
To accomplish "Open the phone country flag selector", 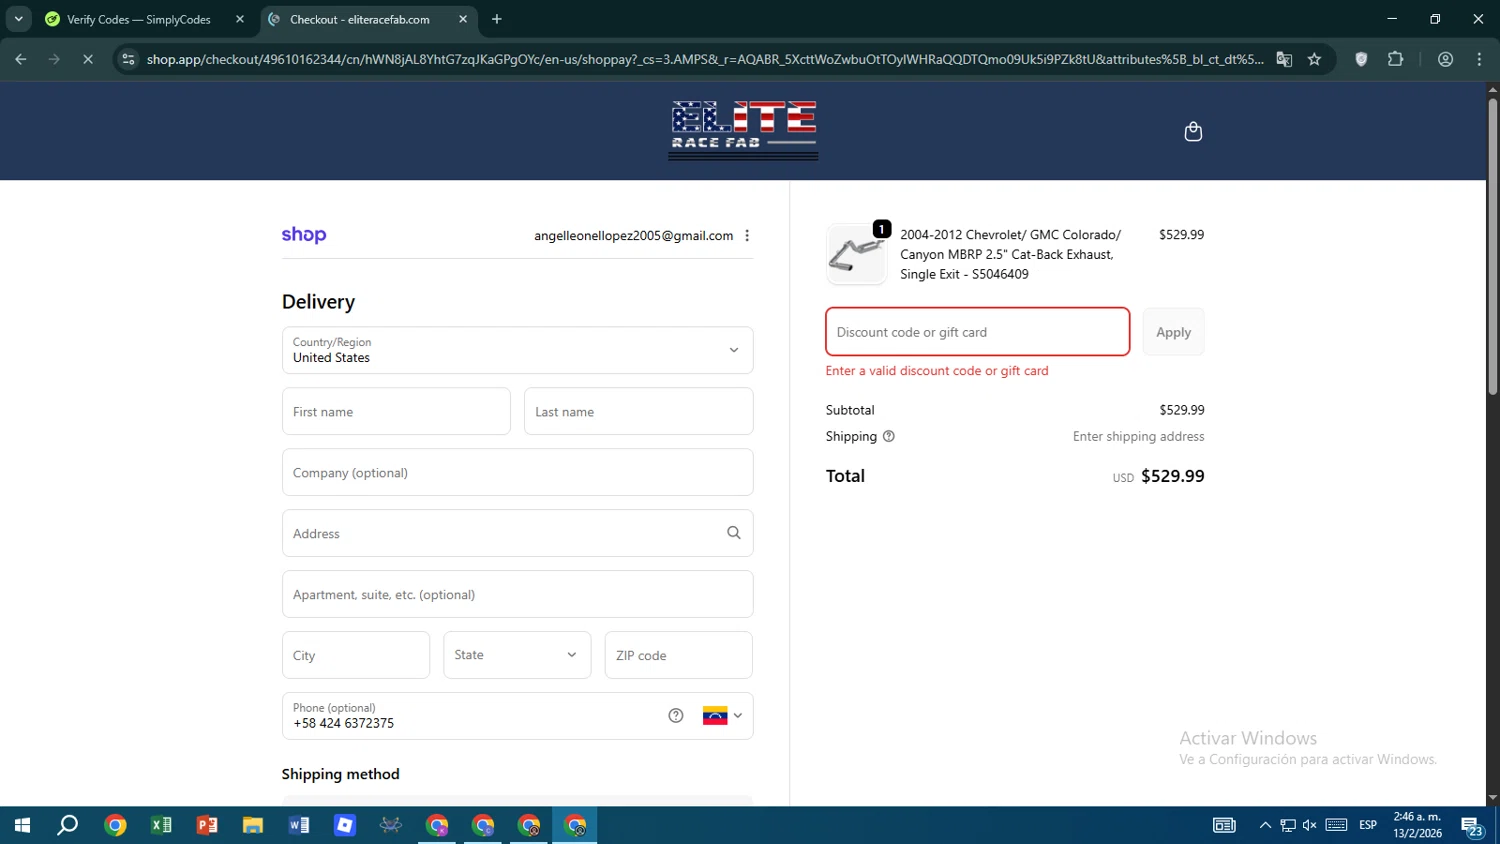I will coord(722,716).
